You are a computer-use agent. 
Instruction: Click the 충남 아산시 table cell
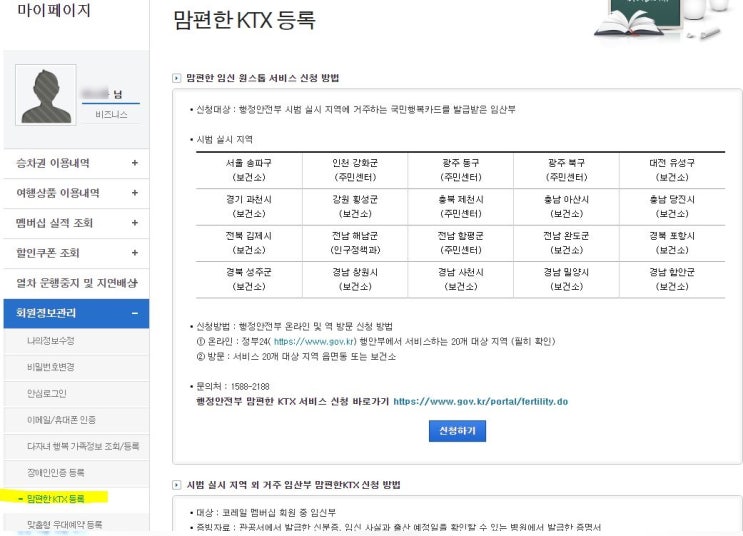pyautogui.click(x=566, y=207)
